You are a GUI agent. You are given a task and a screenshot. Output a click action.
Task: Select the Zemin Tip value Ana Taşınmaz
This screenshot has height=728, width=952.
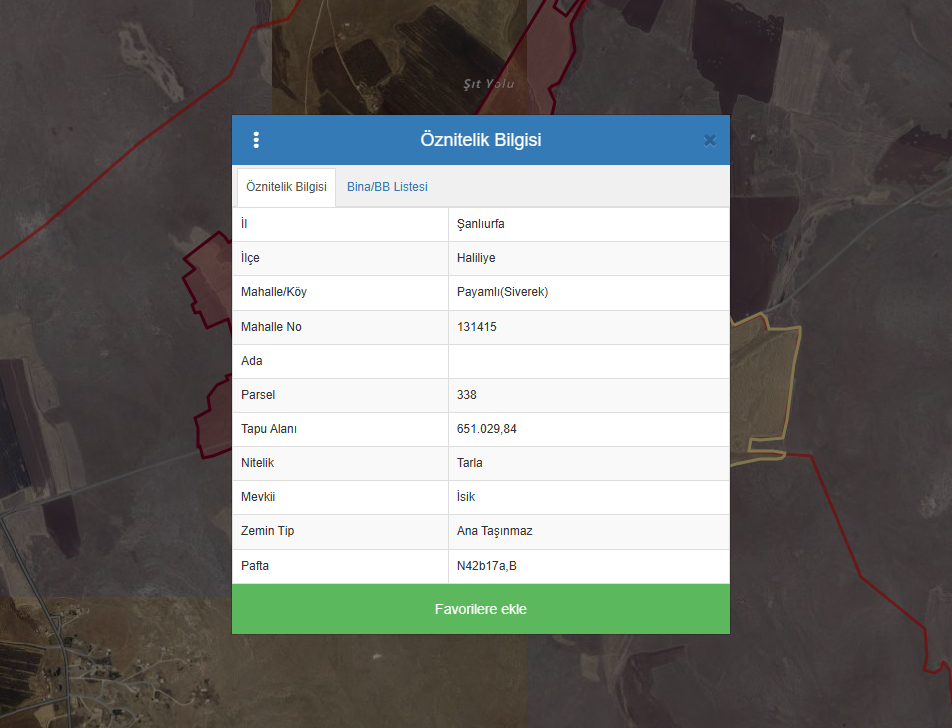[494, 531]
